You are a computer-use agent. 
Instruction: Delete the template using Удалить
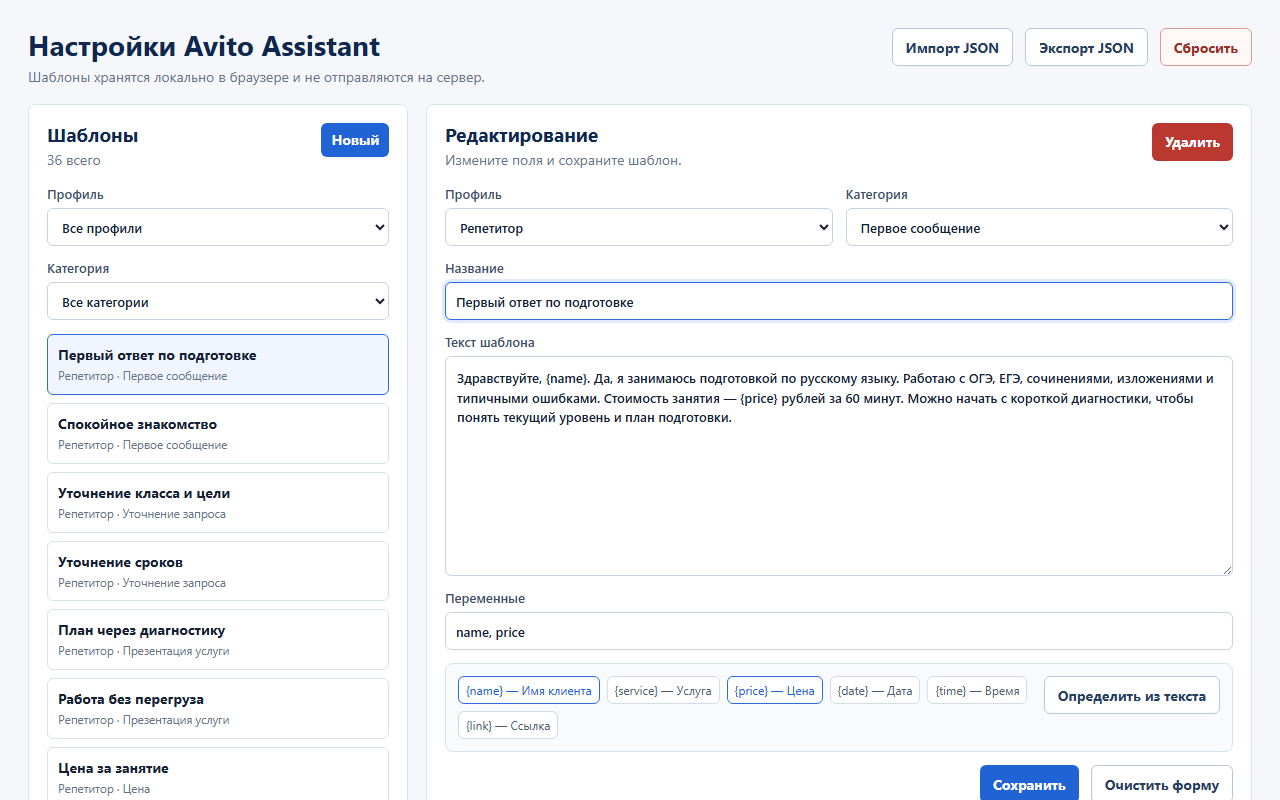1192,142
